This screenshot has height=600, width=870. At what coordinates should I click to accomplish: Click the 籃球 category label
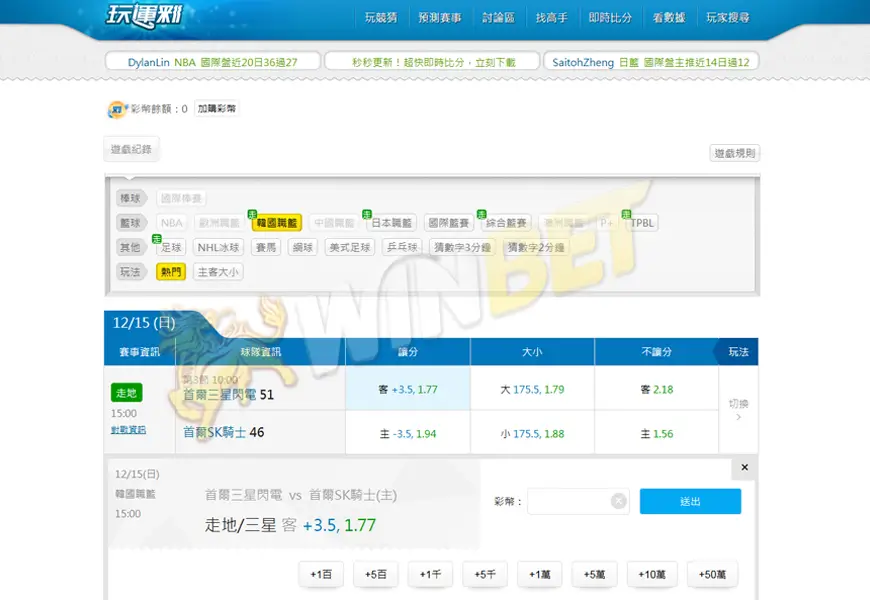[x=130, y=223]
